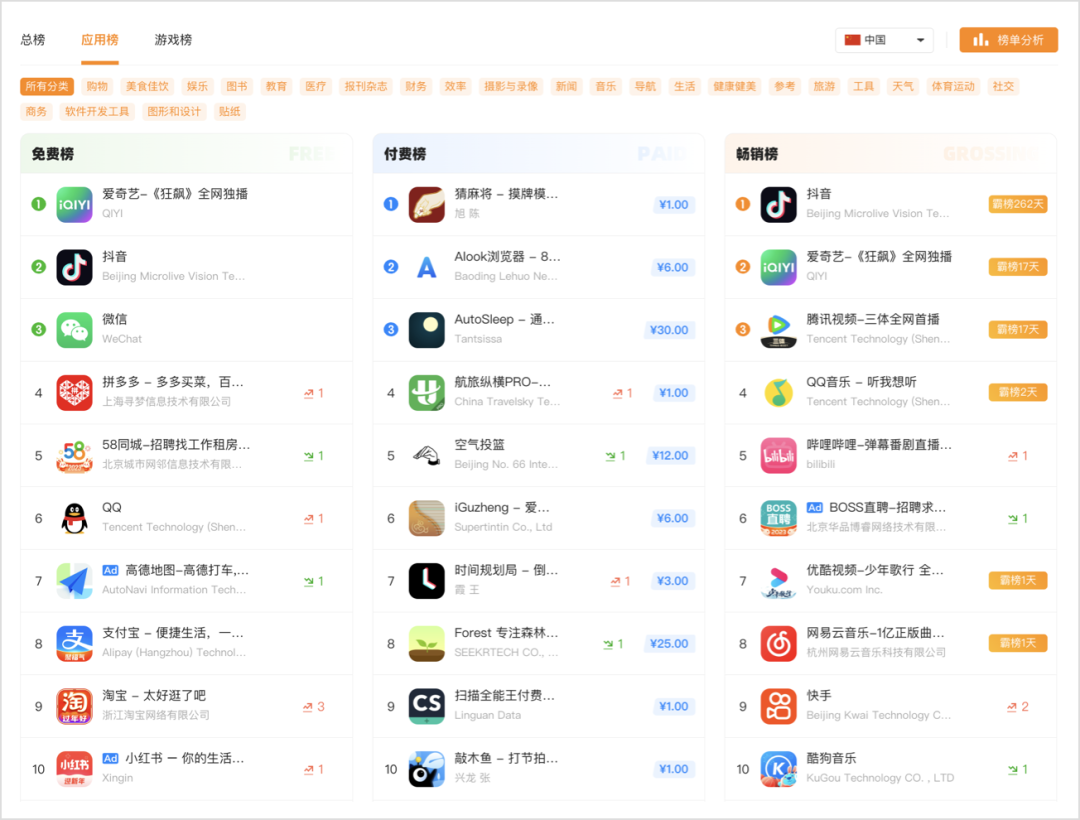
Task: Select the 抖音 app icon in the free chart
Action: pyautogui.click(x=74, y=268)
